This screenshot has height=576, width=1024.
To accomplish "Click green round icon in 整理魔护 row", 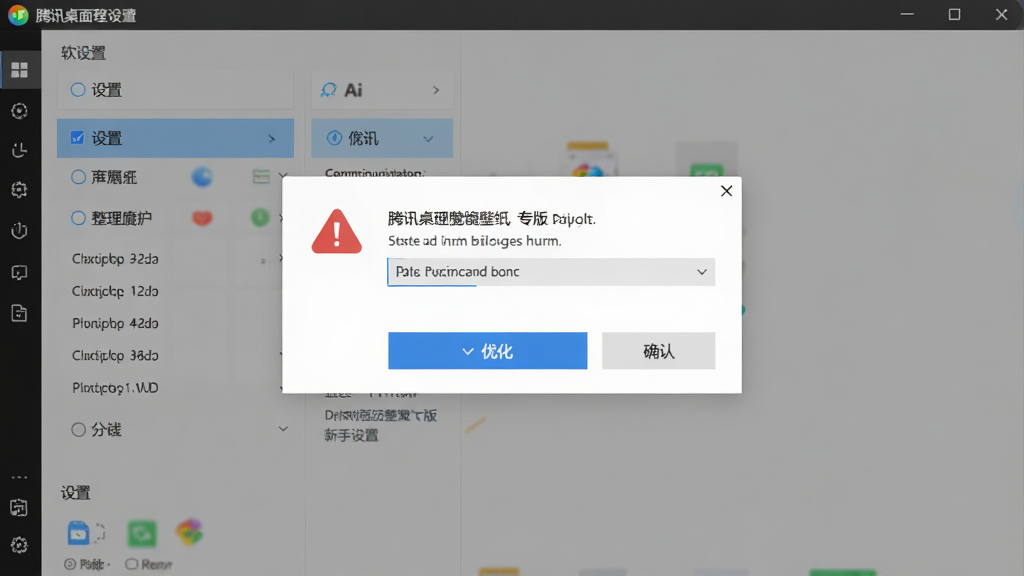I will pyautogui.click(x=260, y=217).
